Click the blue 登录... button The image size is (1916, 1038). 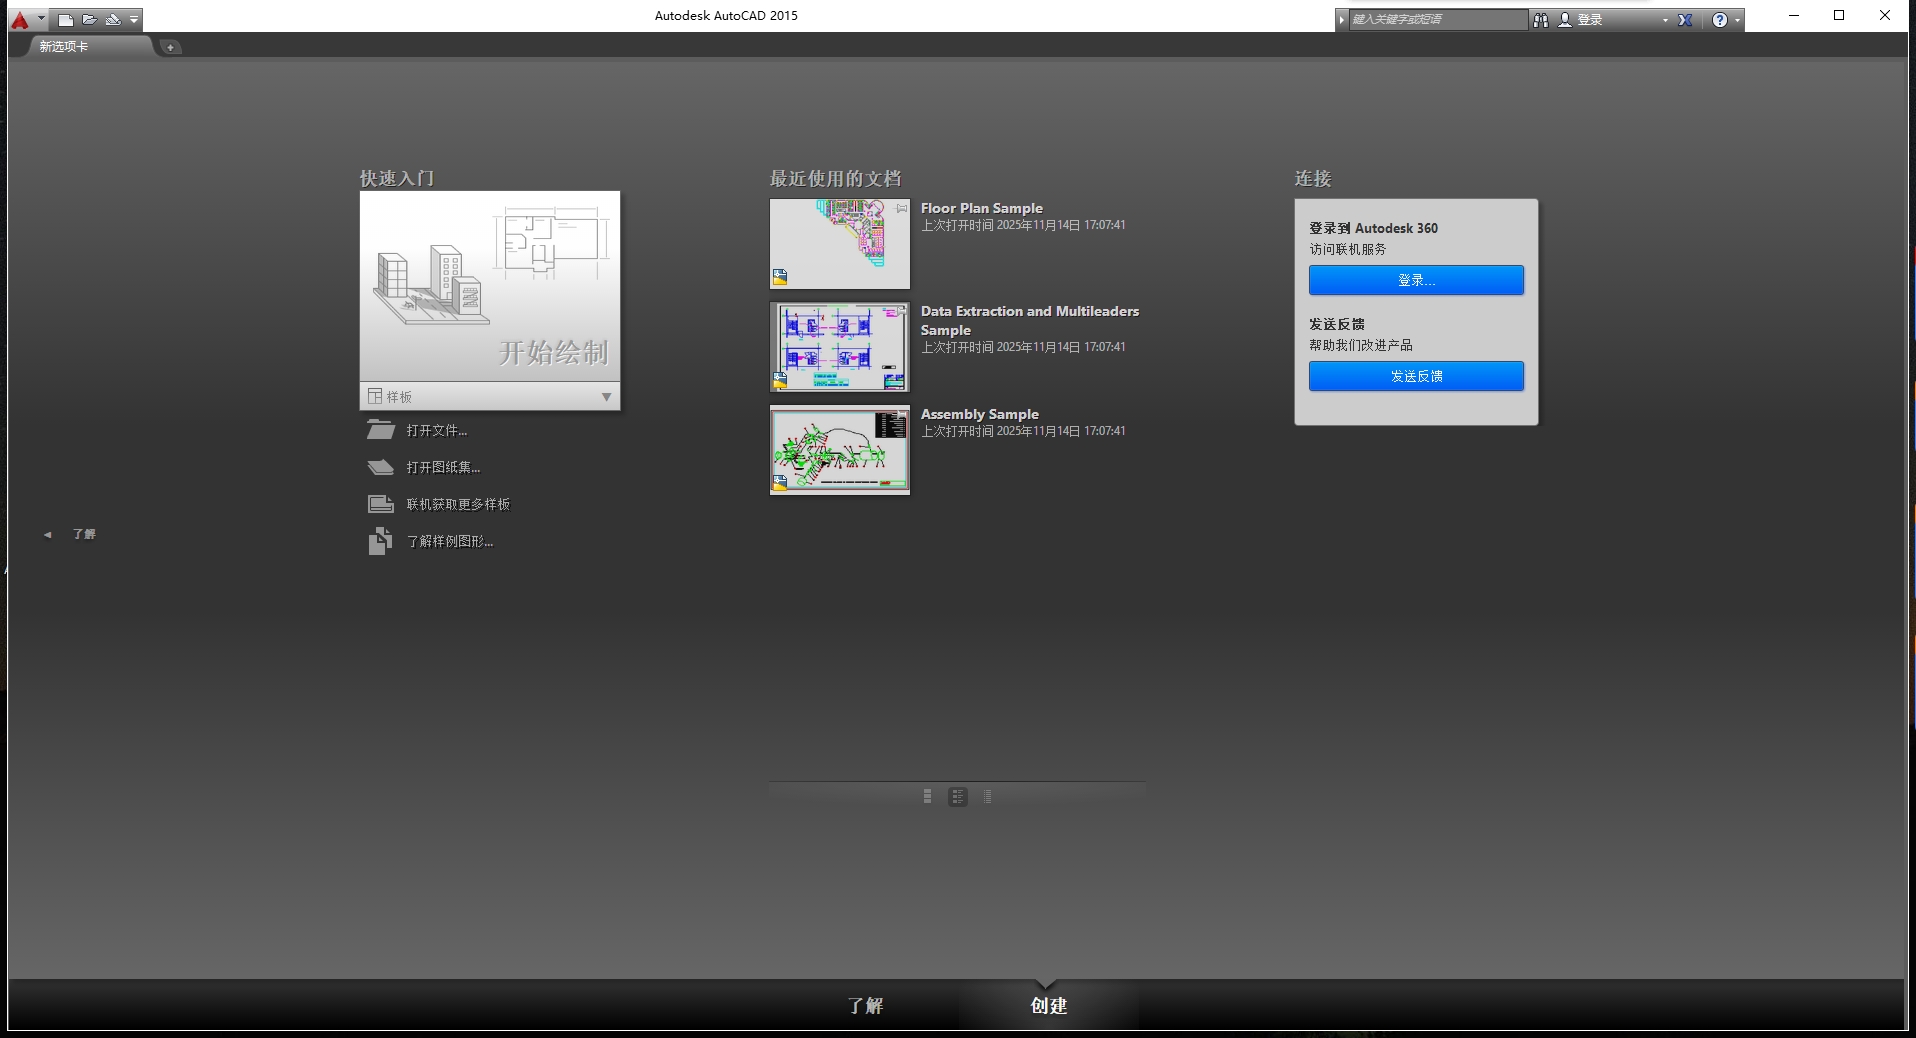(1415, 280)
